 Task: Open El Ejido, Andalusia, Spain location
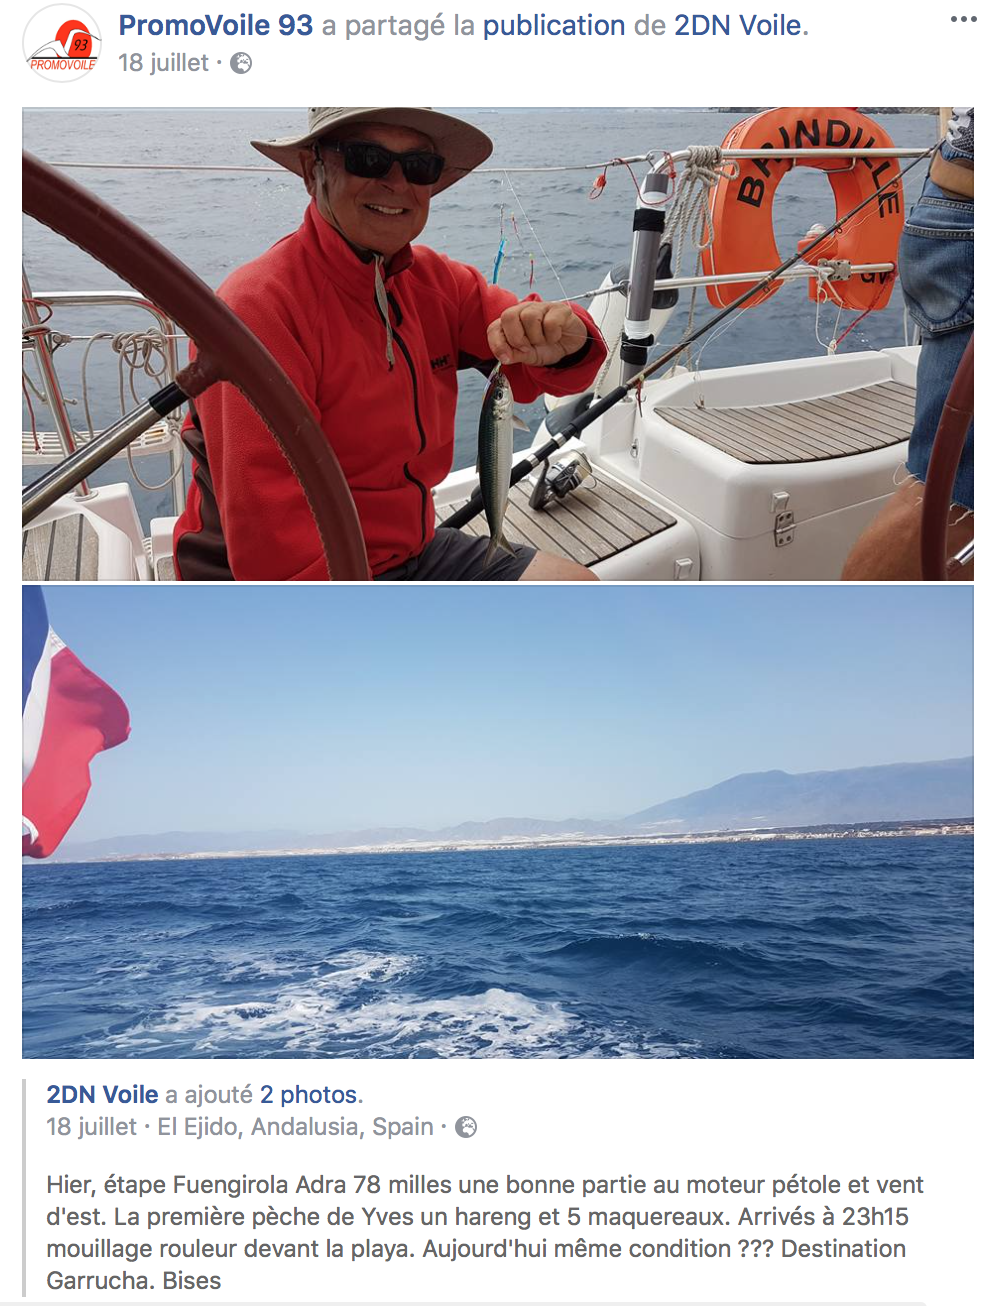(295, 1127)
